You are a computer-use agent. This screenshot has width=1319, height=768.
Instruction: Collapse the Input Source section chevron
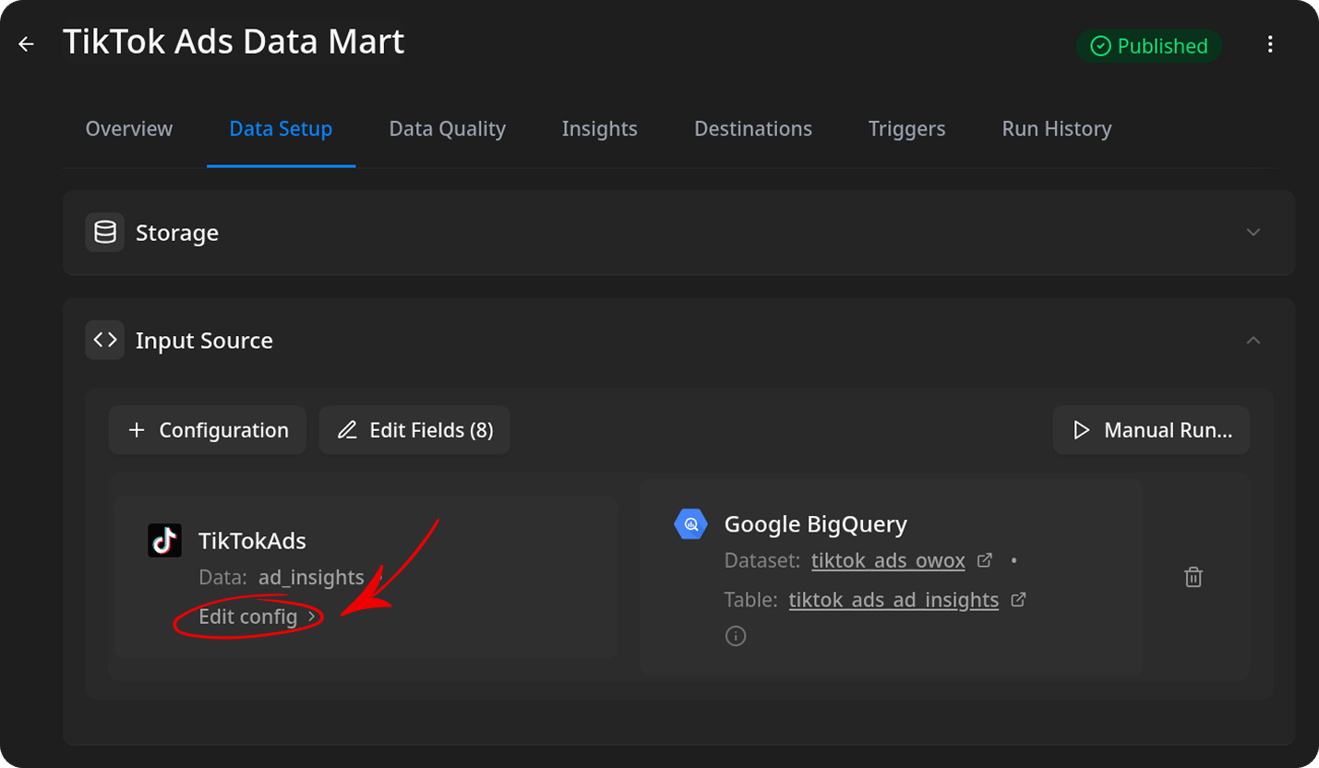(x=1253, y=340)
